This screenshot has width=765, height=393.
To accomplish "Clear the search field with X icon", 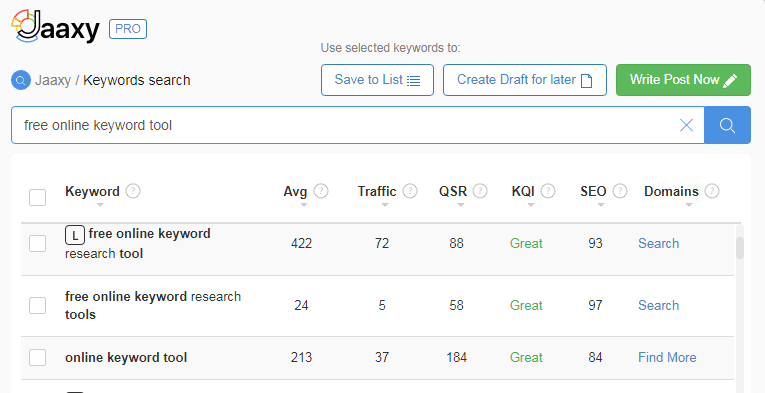I will 686,125.
